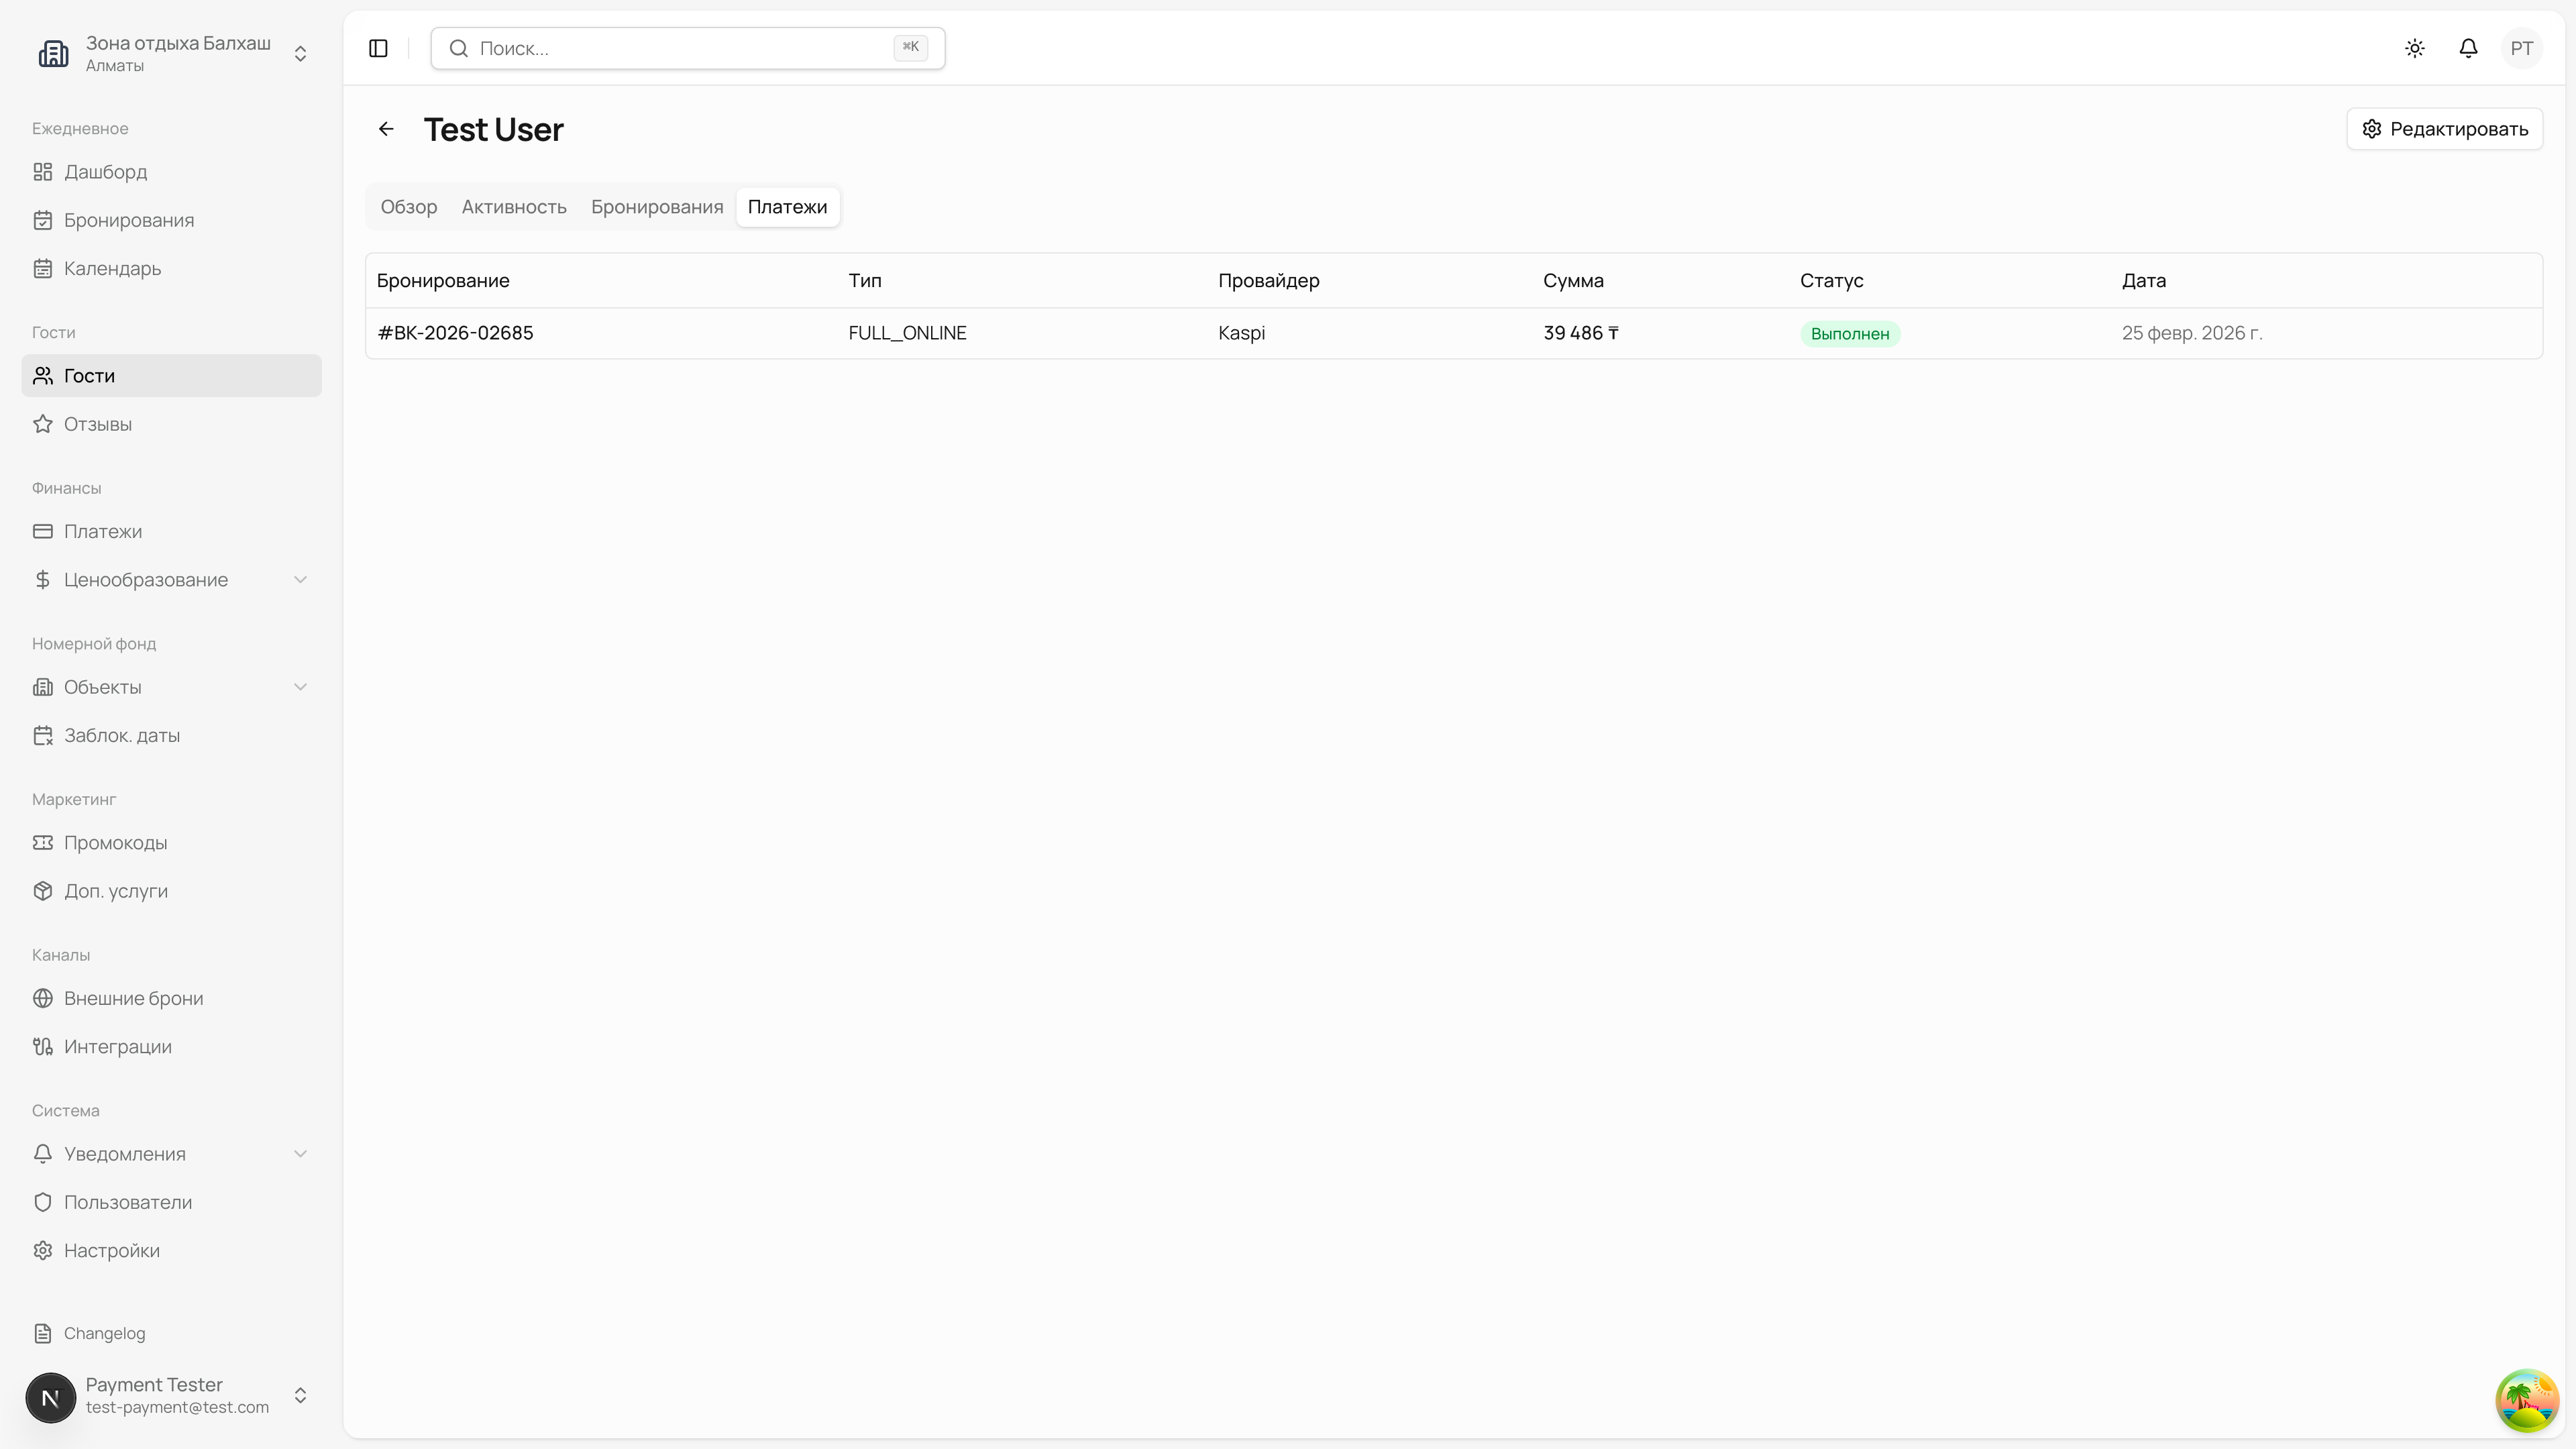Image resolution: width=2576 pixels, height=1449 pixels.
Task: Open Отзывы star item
Action: tap(97, 424)
